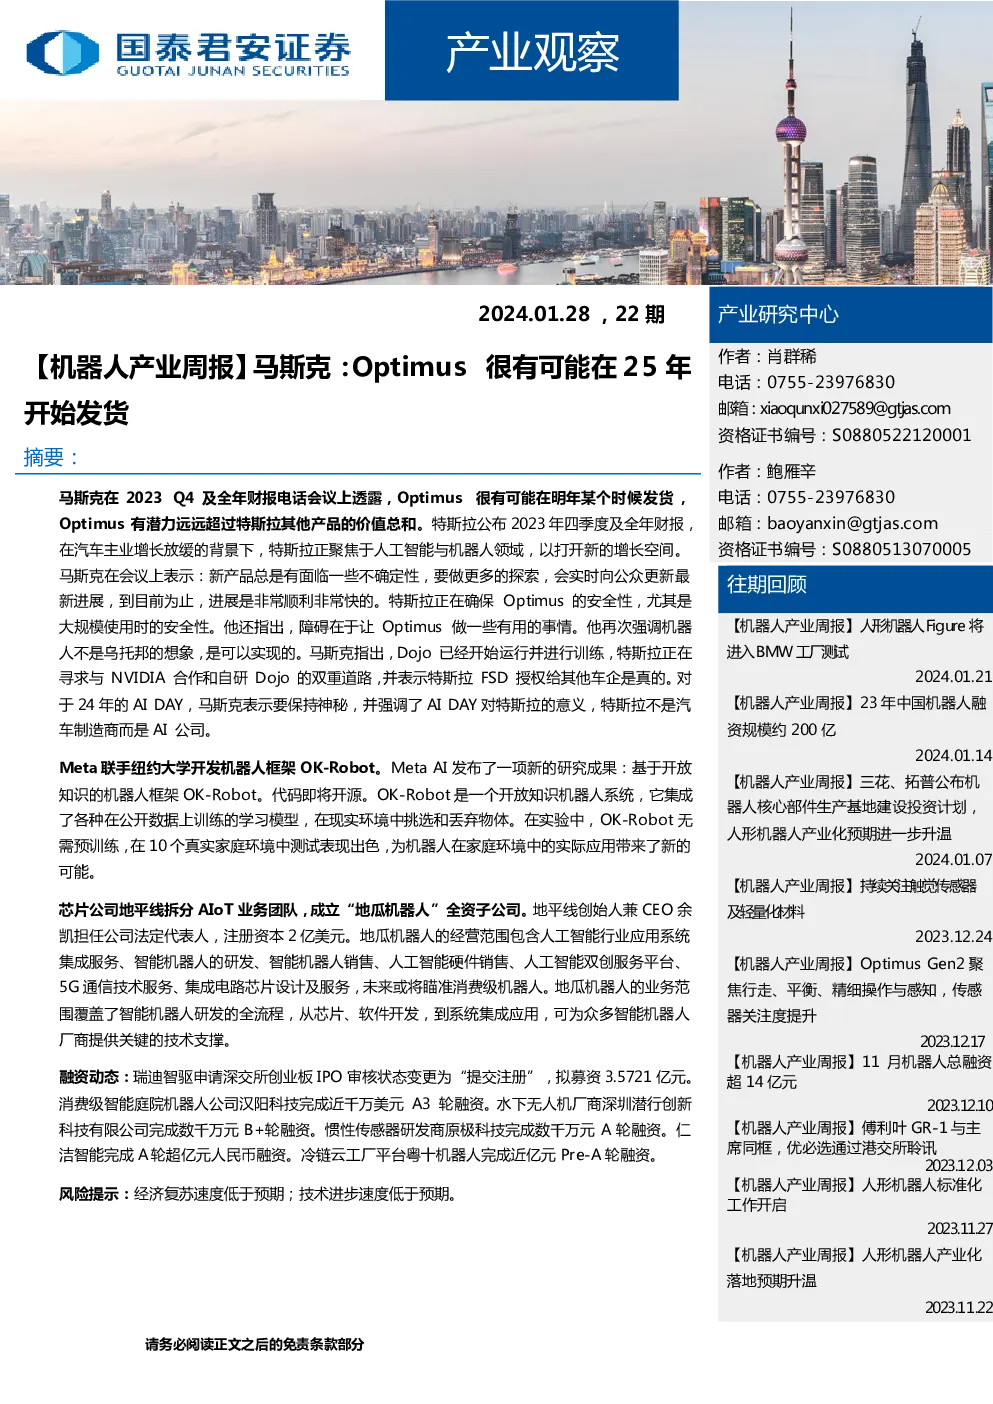The width and height of the screenshot is (993, 1404).
Task: Open past report 23 年中国机器人融资规模约 200 亿
Action: [856, 716]
